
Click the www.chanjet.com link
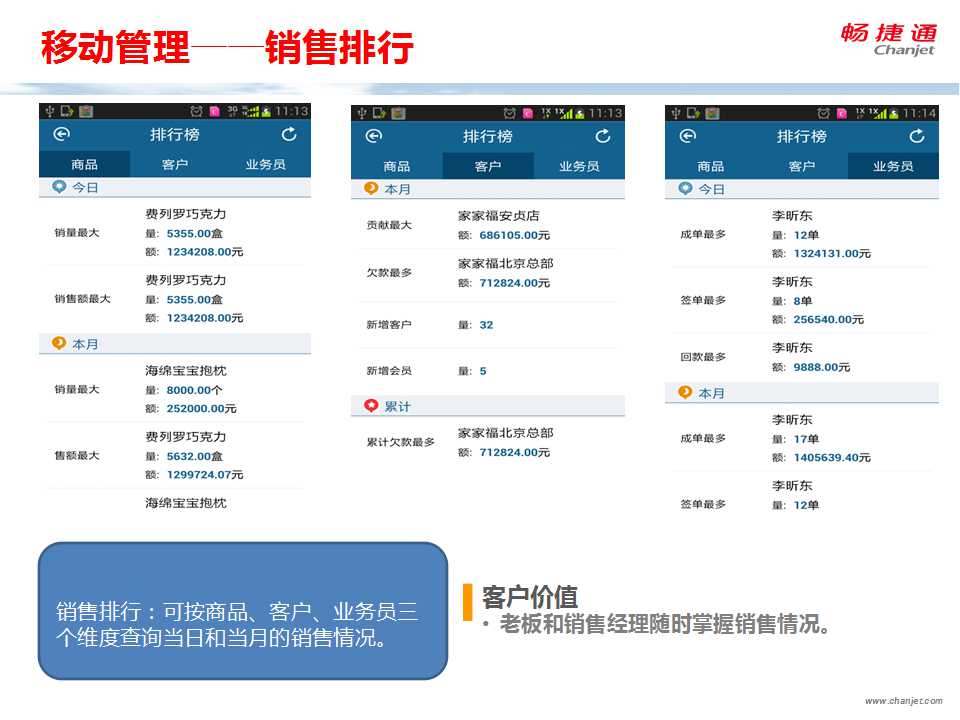tap(903, 701)
